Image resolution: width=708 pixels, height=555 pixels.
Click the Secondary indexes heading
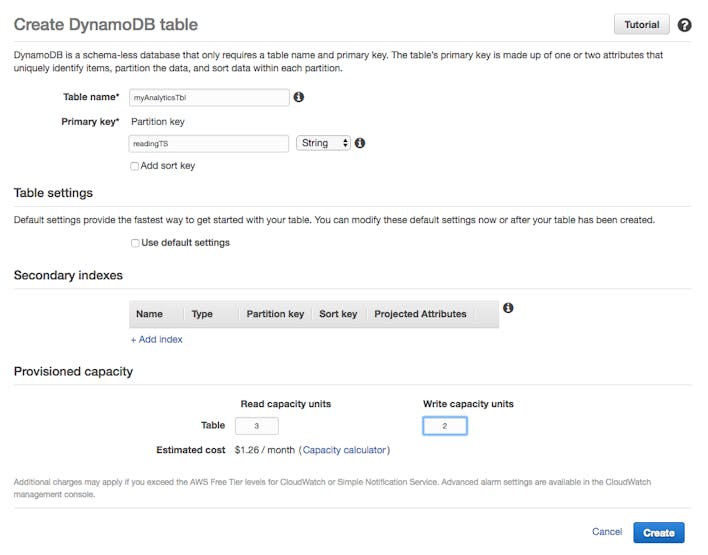(68, 275)
